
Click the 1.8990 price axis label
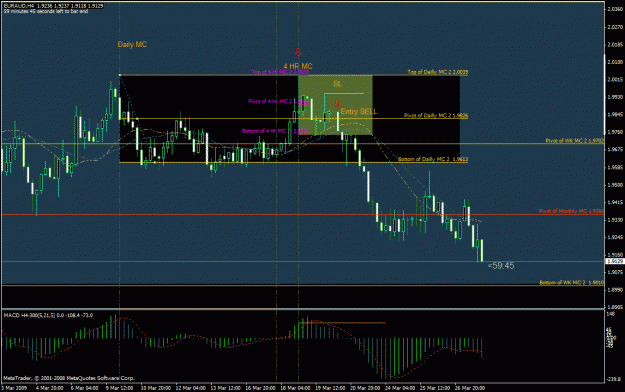tap(615, 290)
